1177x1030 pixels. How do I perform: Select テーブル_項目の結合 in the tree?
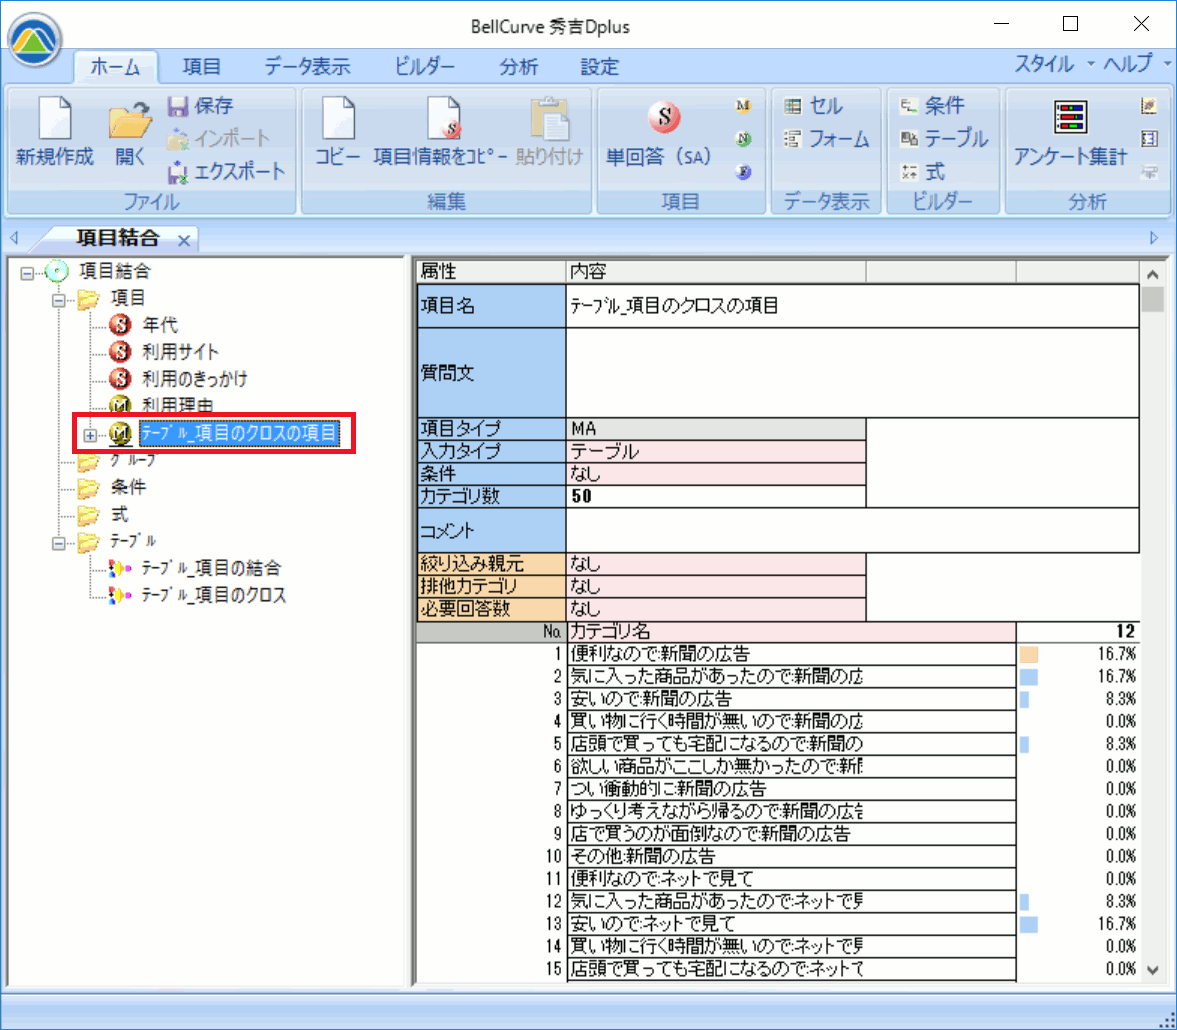pos(211,568)
